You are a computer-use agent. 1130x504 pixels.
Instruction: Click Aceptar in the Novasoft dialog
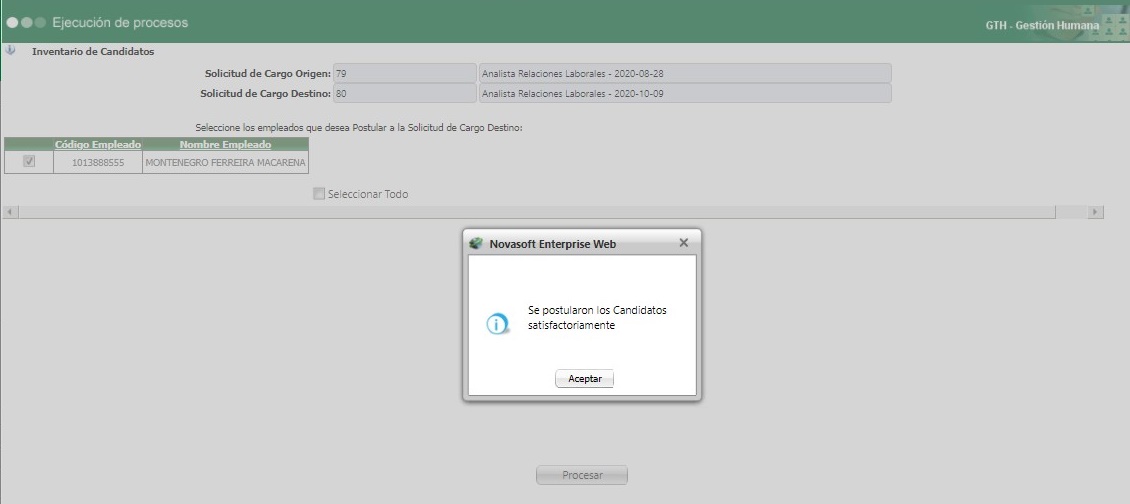[x=584, y=379]
